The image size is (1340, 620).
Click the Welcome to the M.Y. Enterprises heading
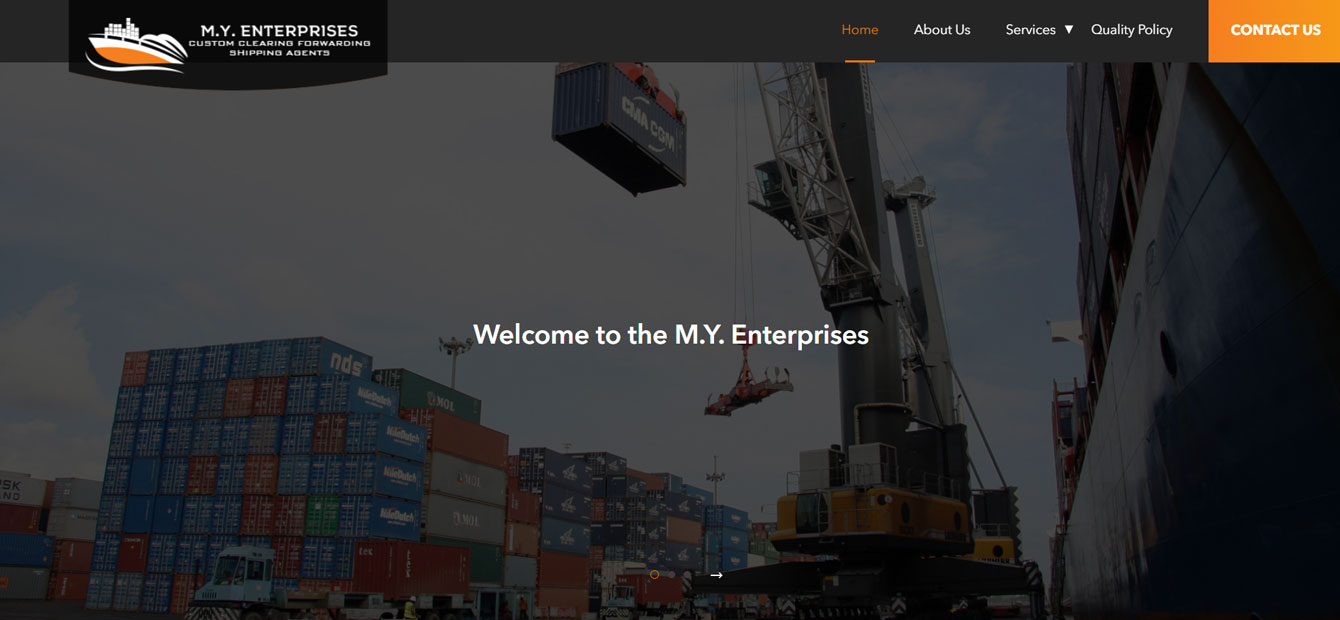tap(671, 334)
